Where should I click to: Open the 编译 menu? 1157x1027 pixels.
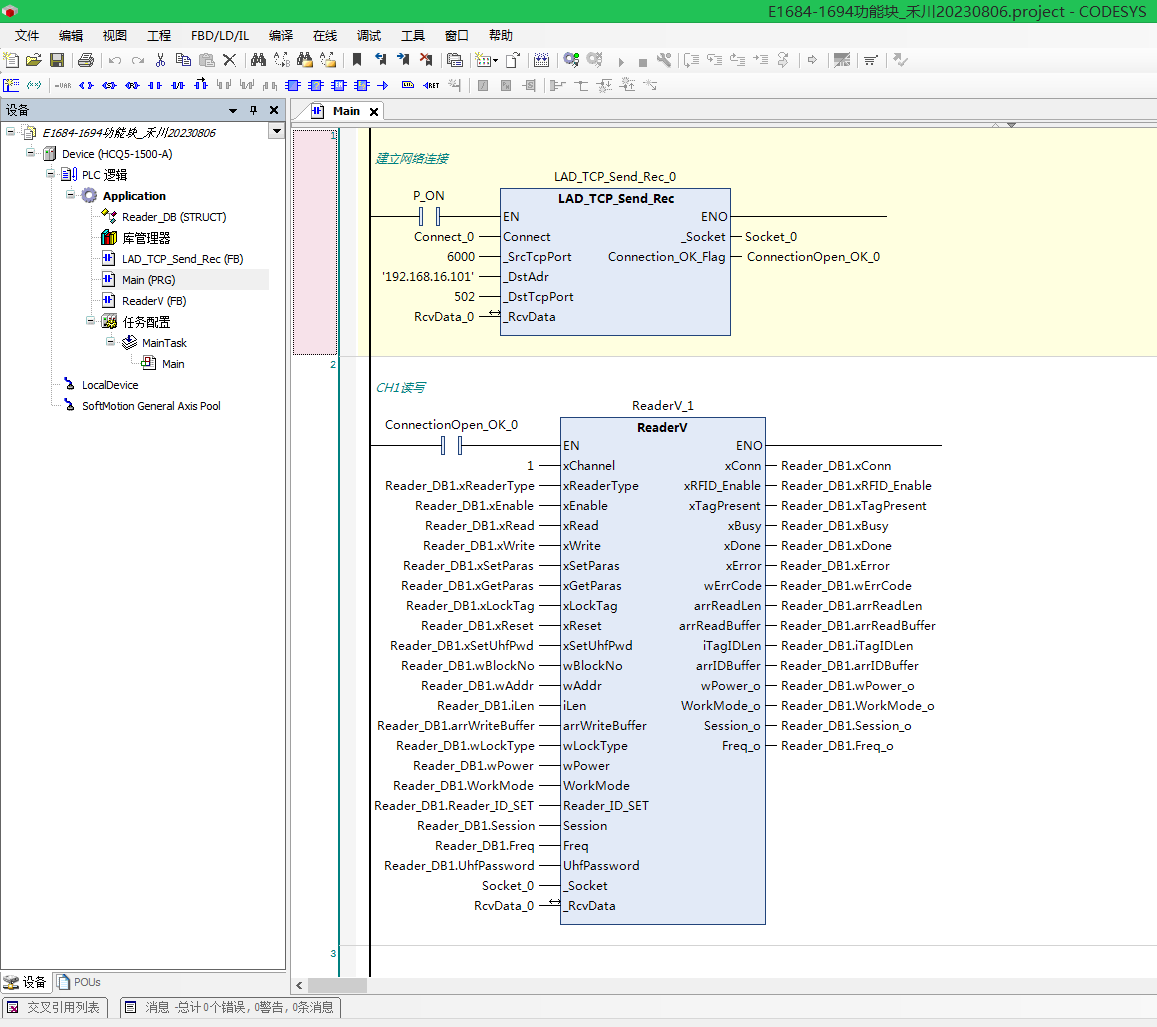(281, 35)
